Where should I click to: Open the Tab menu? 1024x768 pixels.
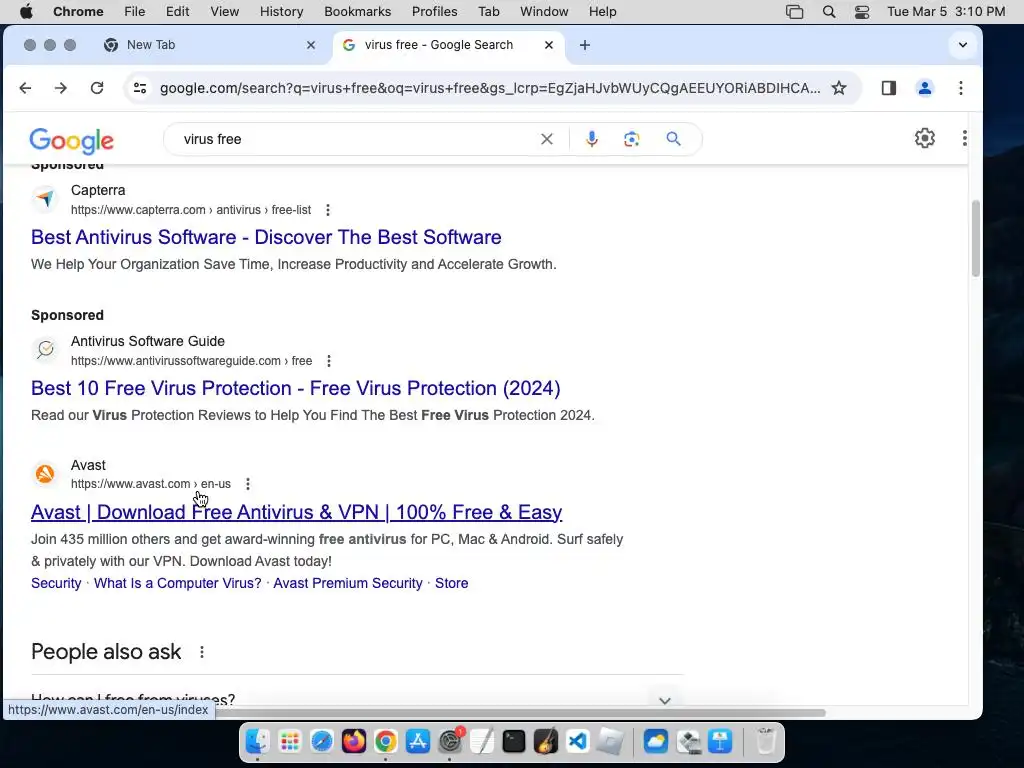click(x=488, y=12)
